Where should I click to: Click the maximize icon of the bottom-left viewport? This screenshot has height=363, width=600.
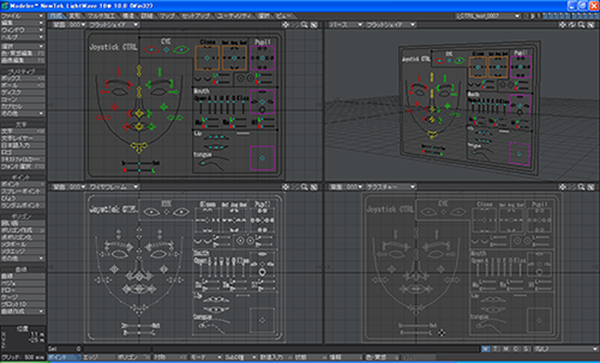click(313, 187)
